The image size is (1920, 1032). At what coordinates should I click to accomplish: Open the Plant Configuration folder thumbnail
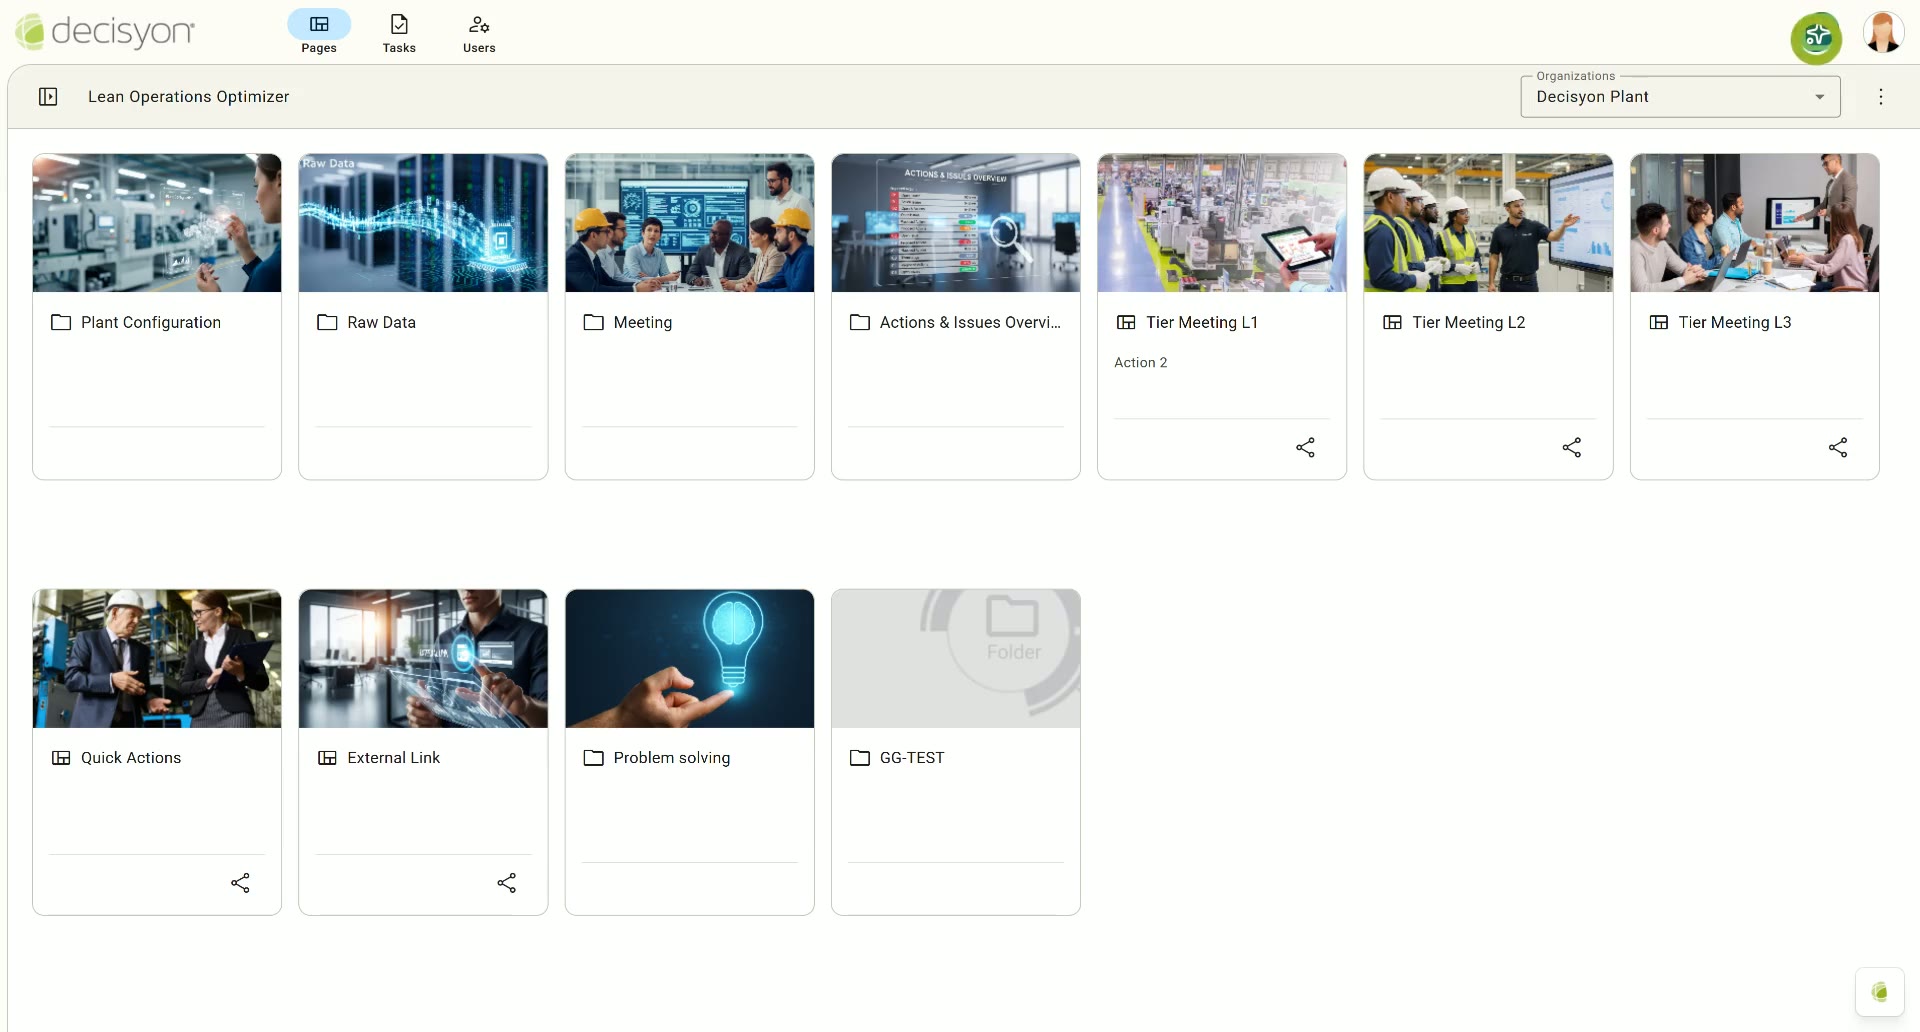pos(157,223)
